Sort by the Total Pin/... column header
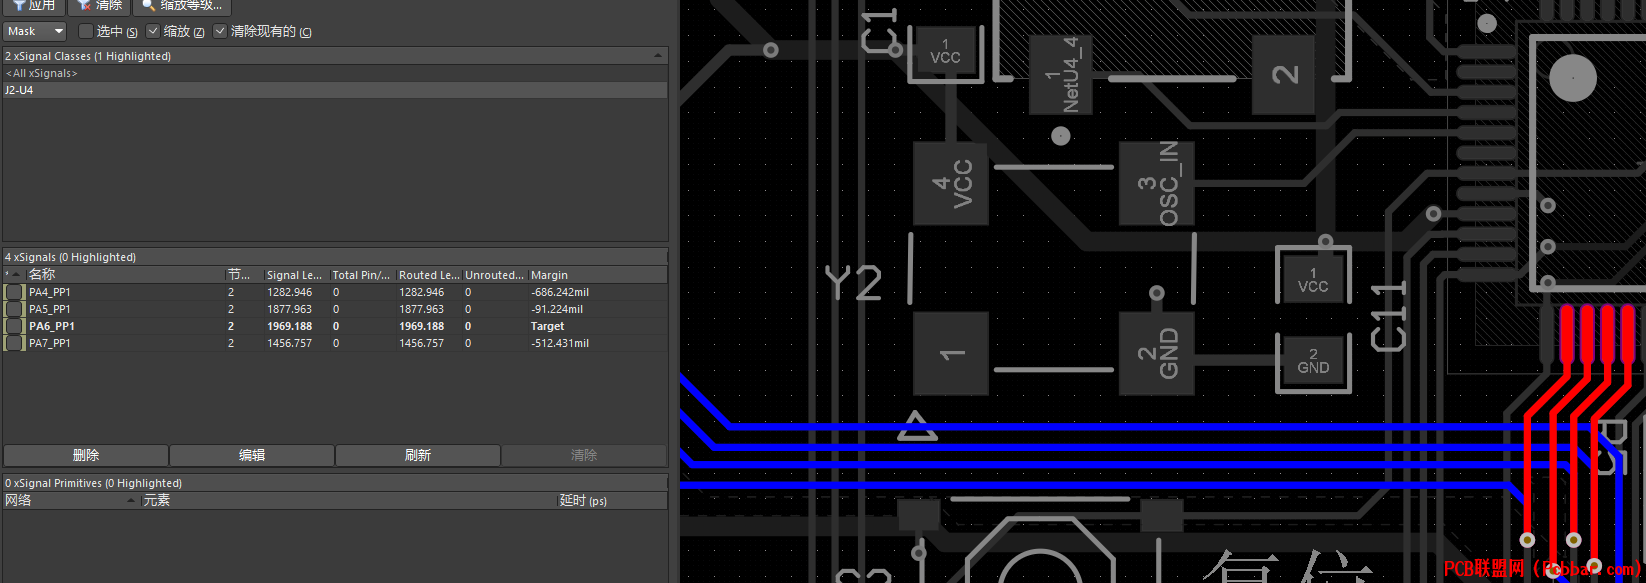Screen dimensions: 1646x583 tap(362, 275)
